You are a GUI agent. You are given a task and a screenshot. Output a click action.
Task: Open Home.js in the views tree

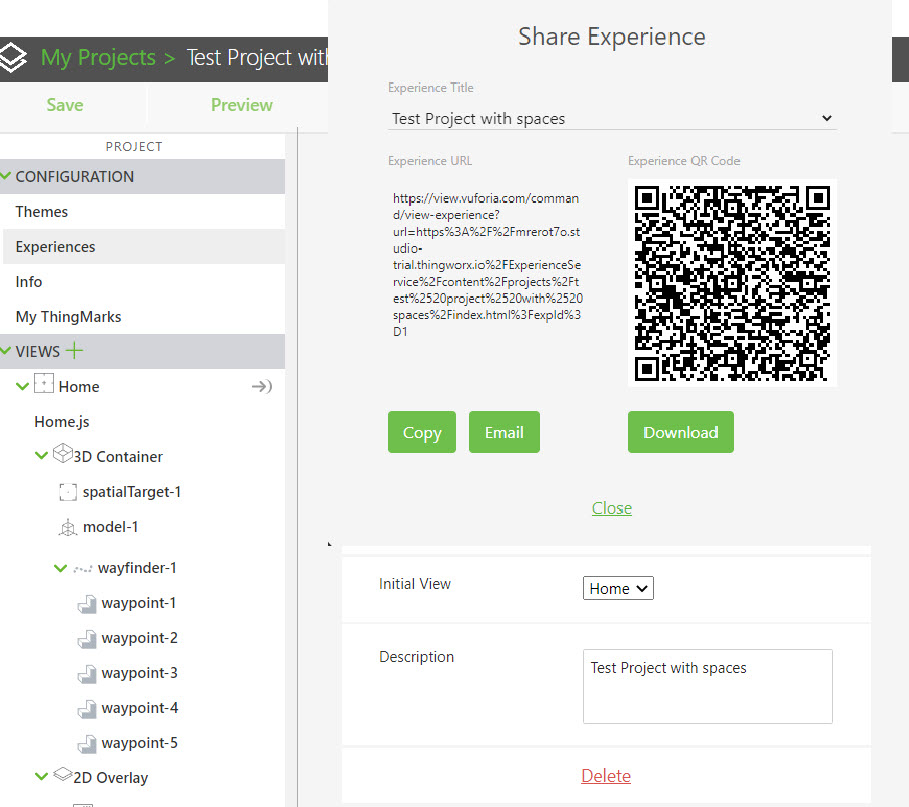(62, 421)
